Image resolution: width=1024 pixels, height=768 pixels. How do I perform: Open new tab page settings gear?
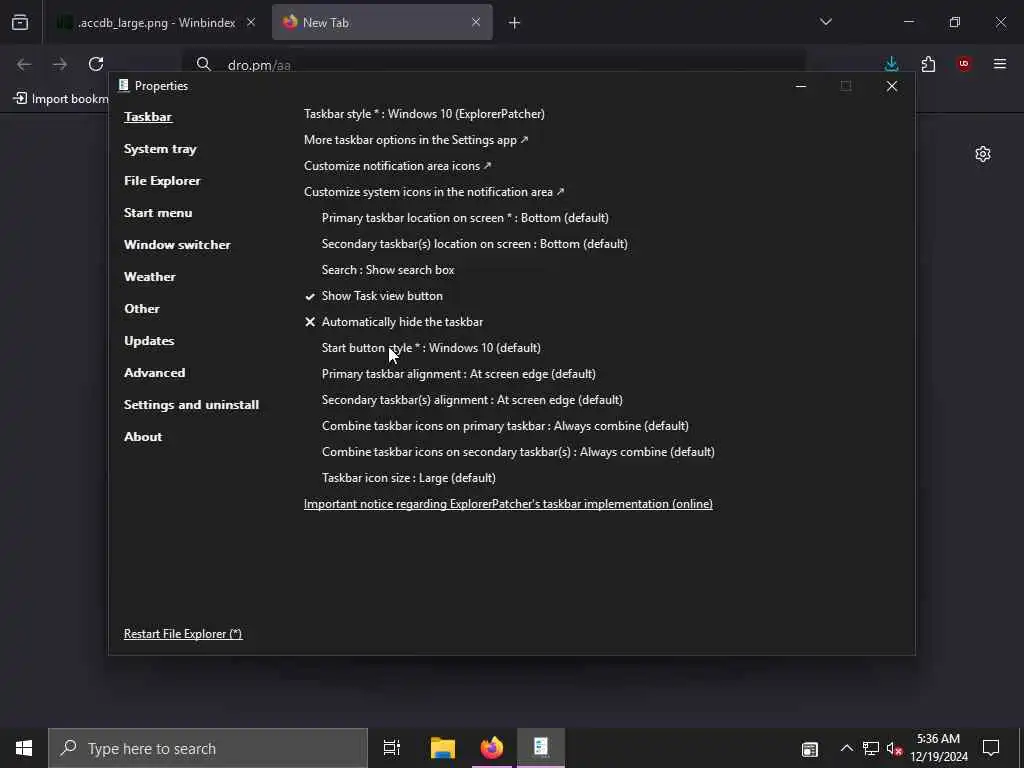coord(983,154)
